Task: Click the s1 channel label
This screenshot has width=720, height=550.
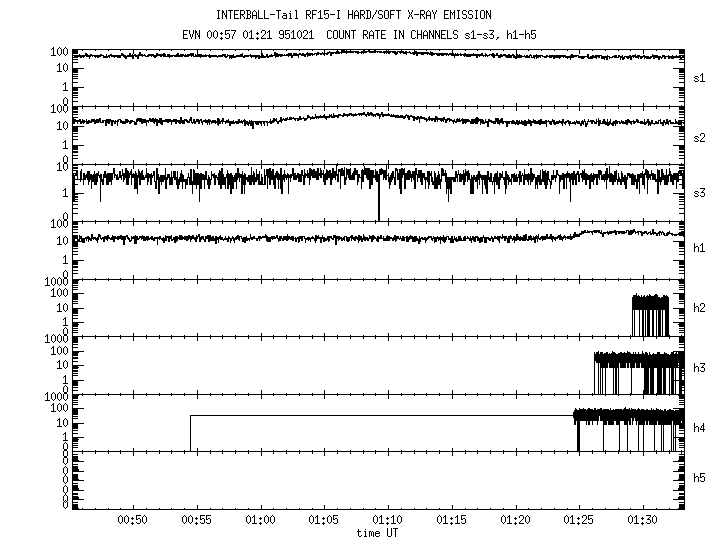Action: (700, 77)
